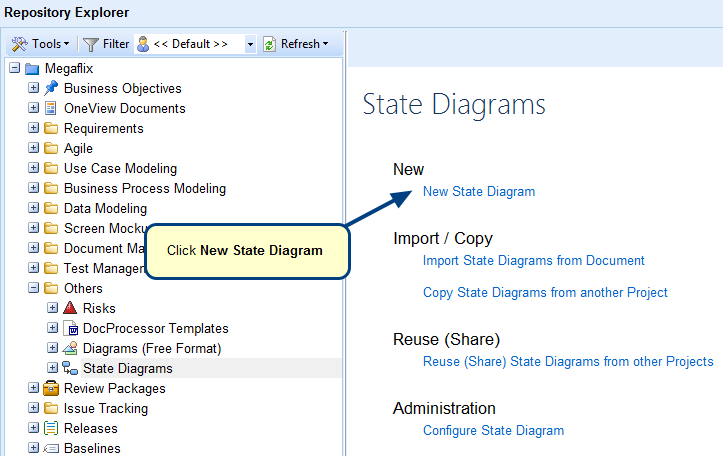The width and height of the screenshot is (723, 456).
Task: Click the Review Packages briefcase icon
Action: (51, 388)
